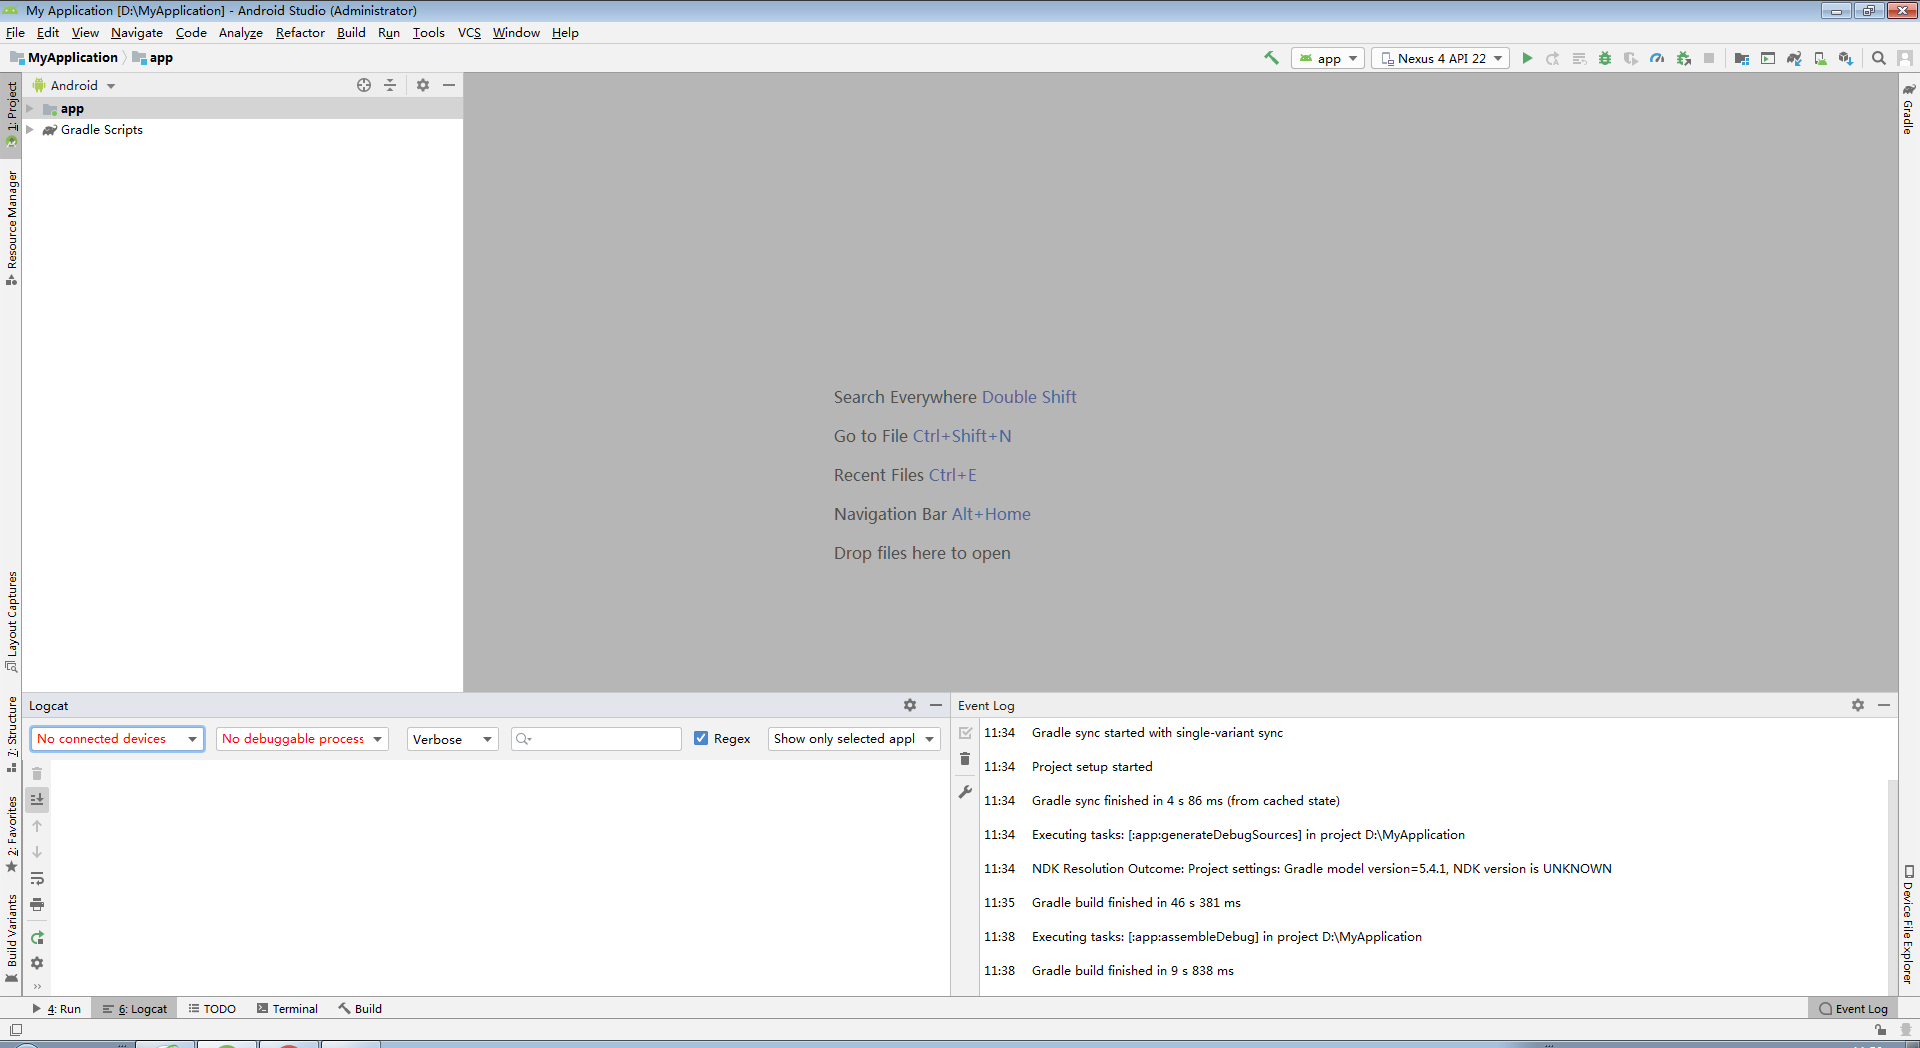Toggle scroll to end in Logcat

pos(37,799)
